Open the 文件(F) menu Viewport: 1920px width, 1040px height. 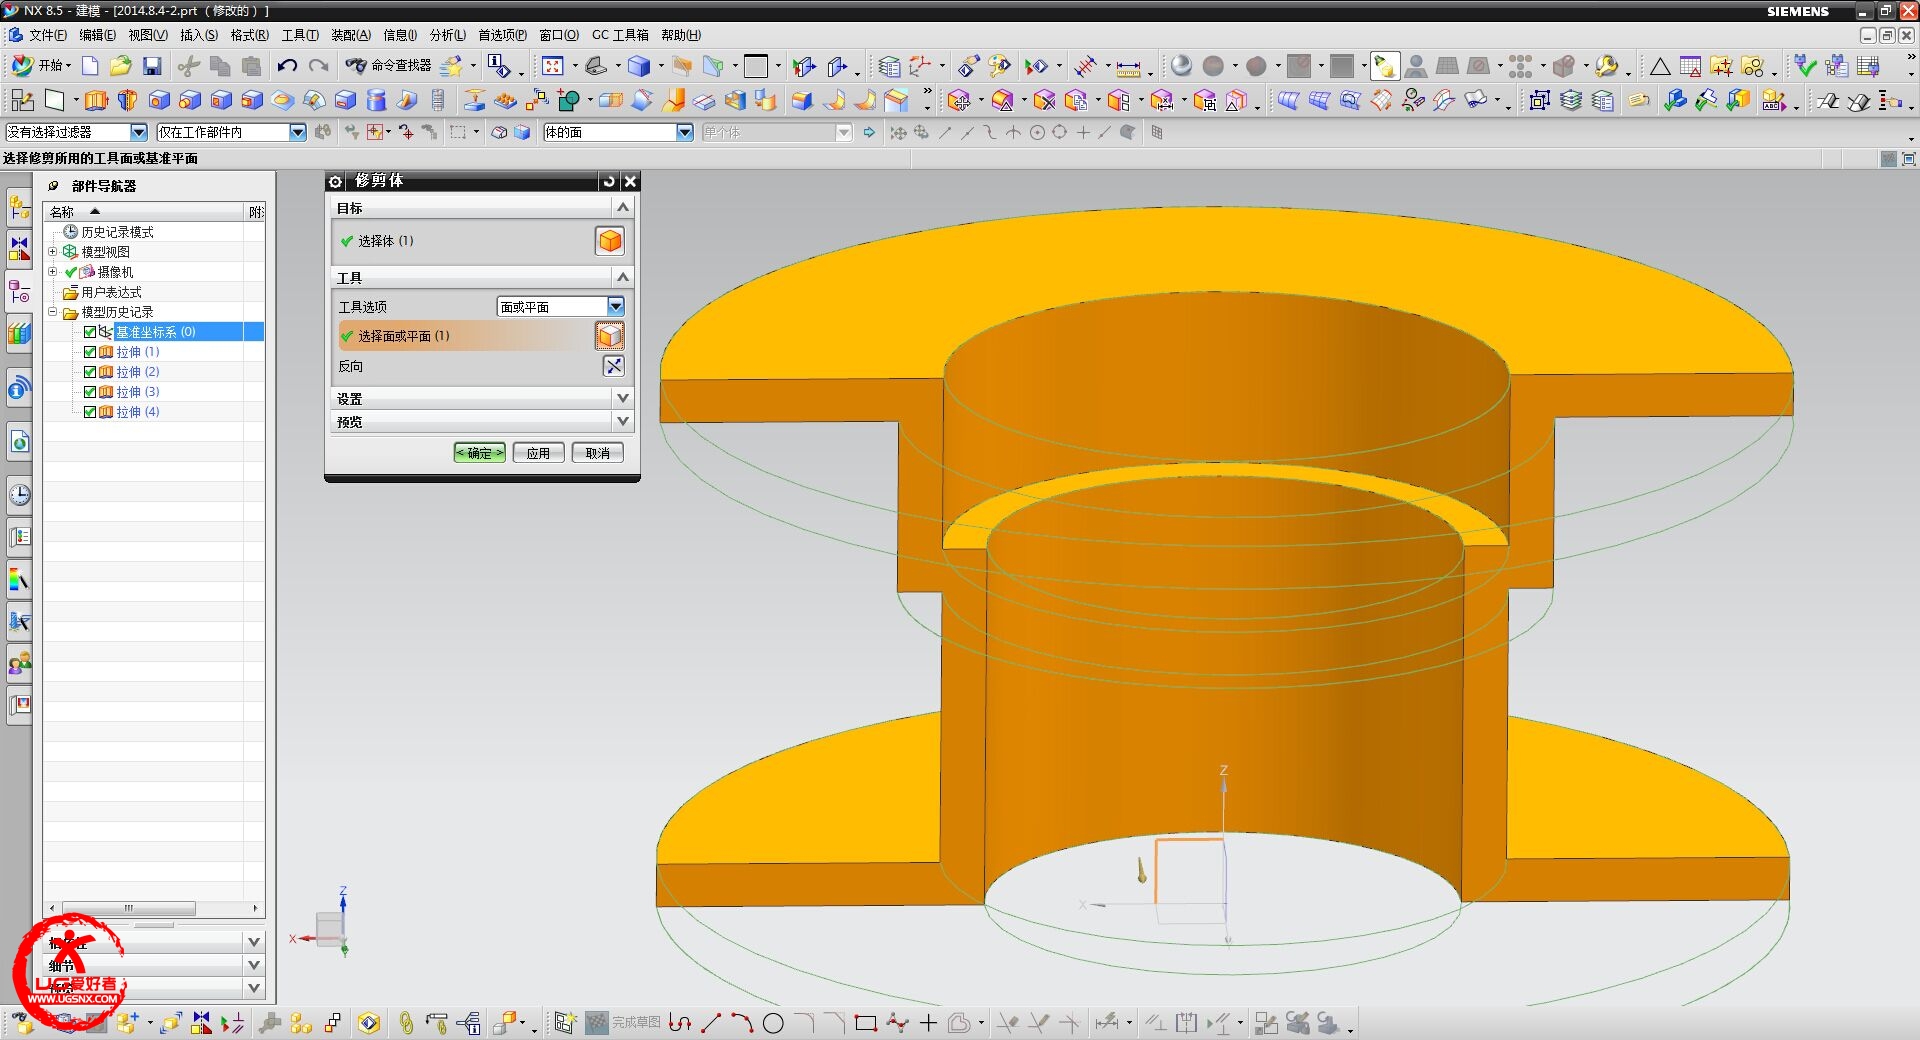coord(48,35)
